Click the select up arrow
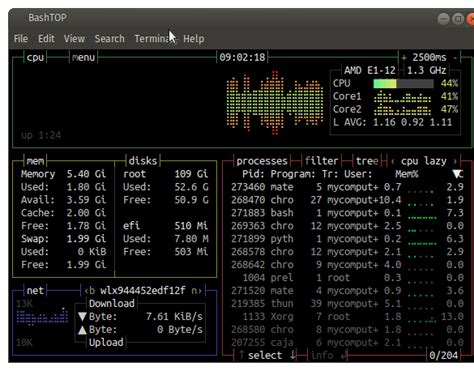Image resolution: width=474 pixels, height=371 pixels. pos(242,355)
